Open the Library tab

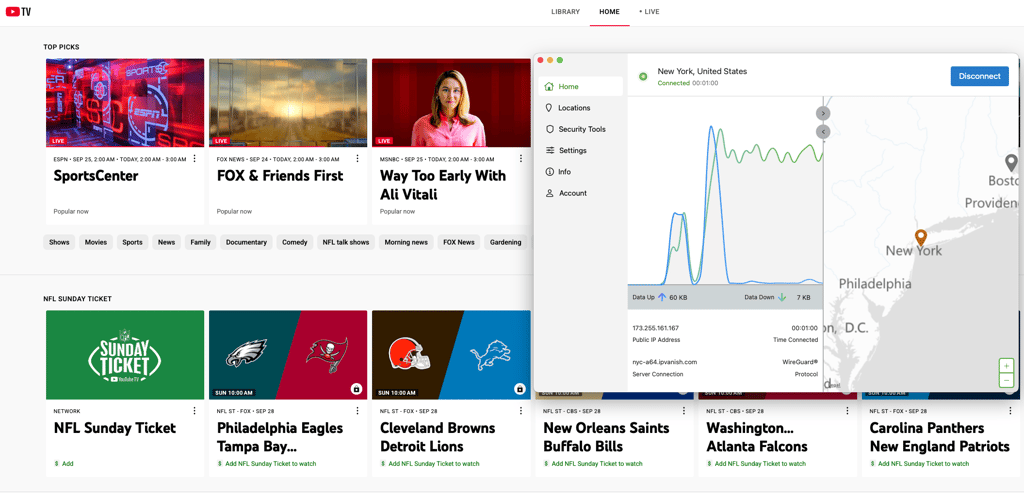point(565,12)
